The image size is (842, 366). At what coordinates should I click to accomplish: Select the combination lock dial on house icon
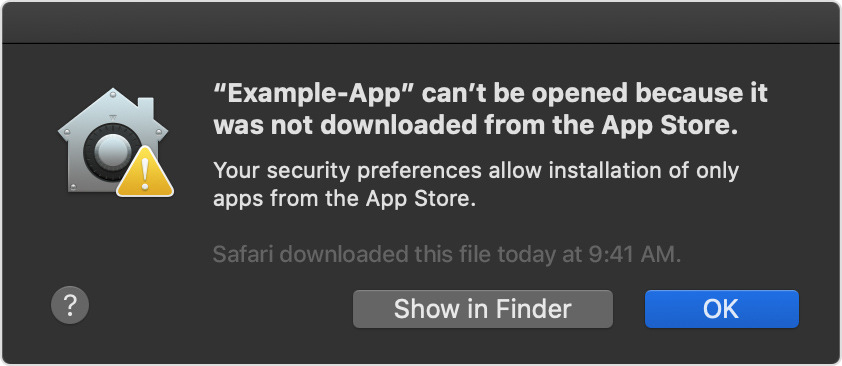click(x=111, y=149)
